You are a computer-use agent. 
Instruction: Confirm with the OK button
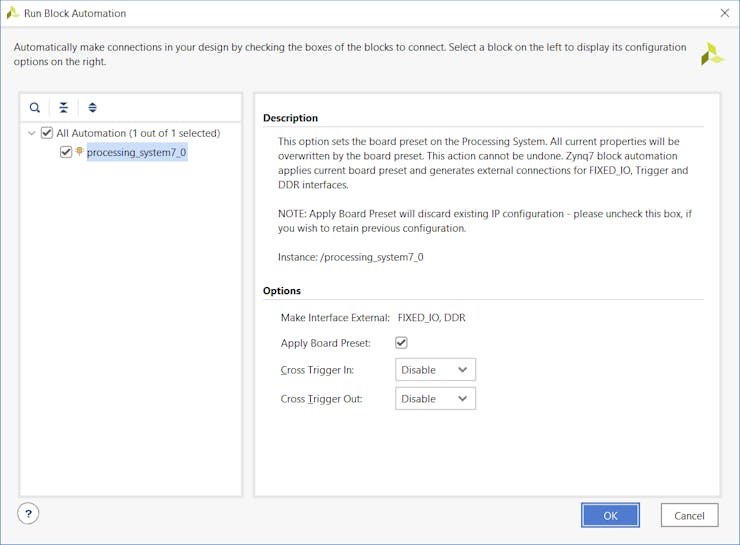click(610, 515)
